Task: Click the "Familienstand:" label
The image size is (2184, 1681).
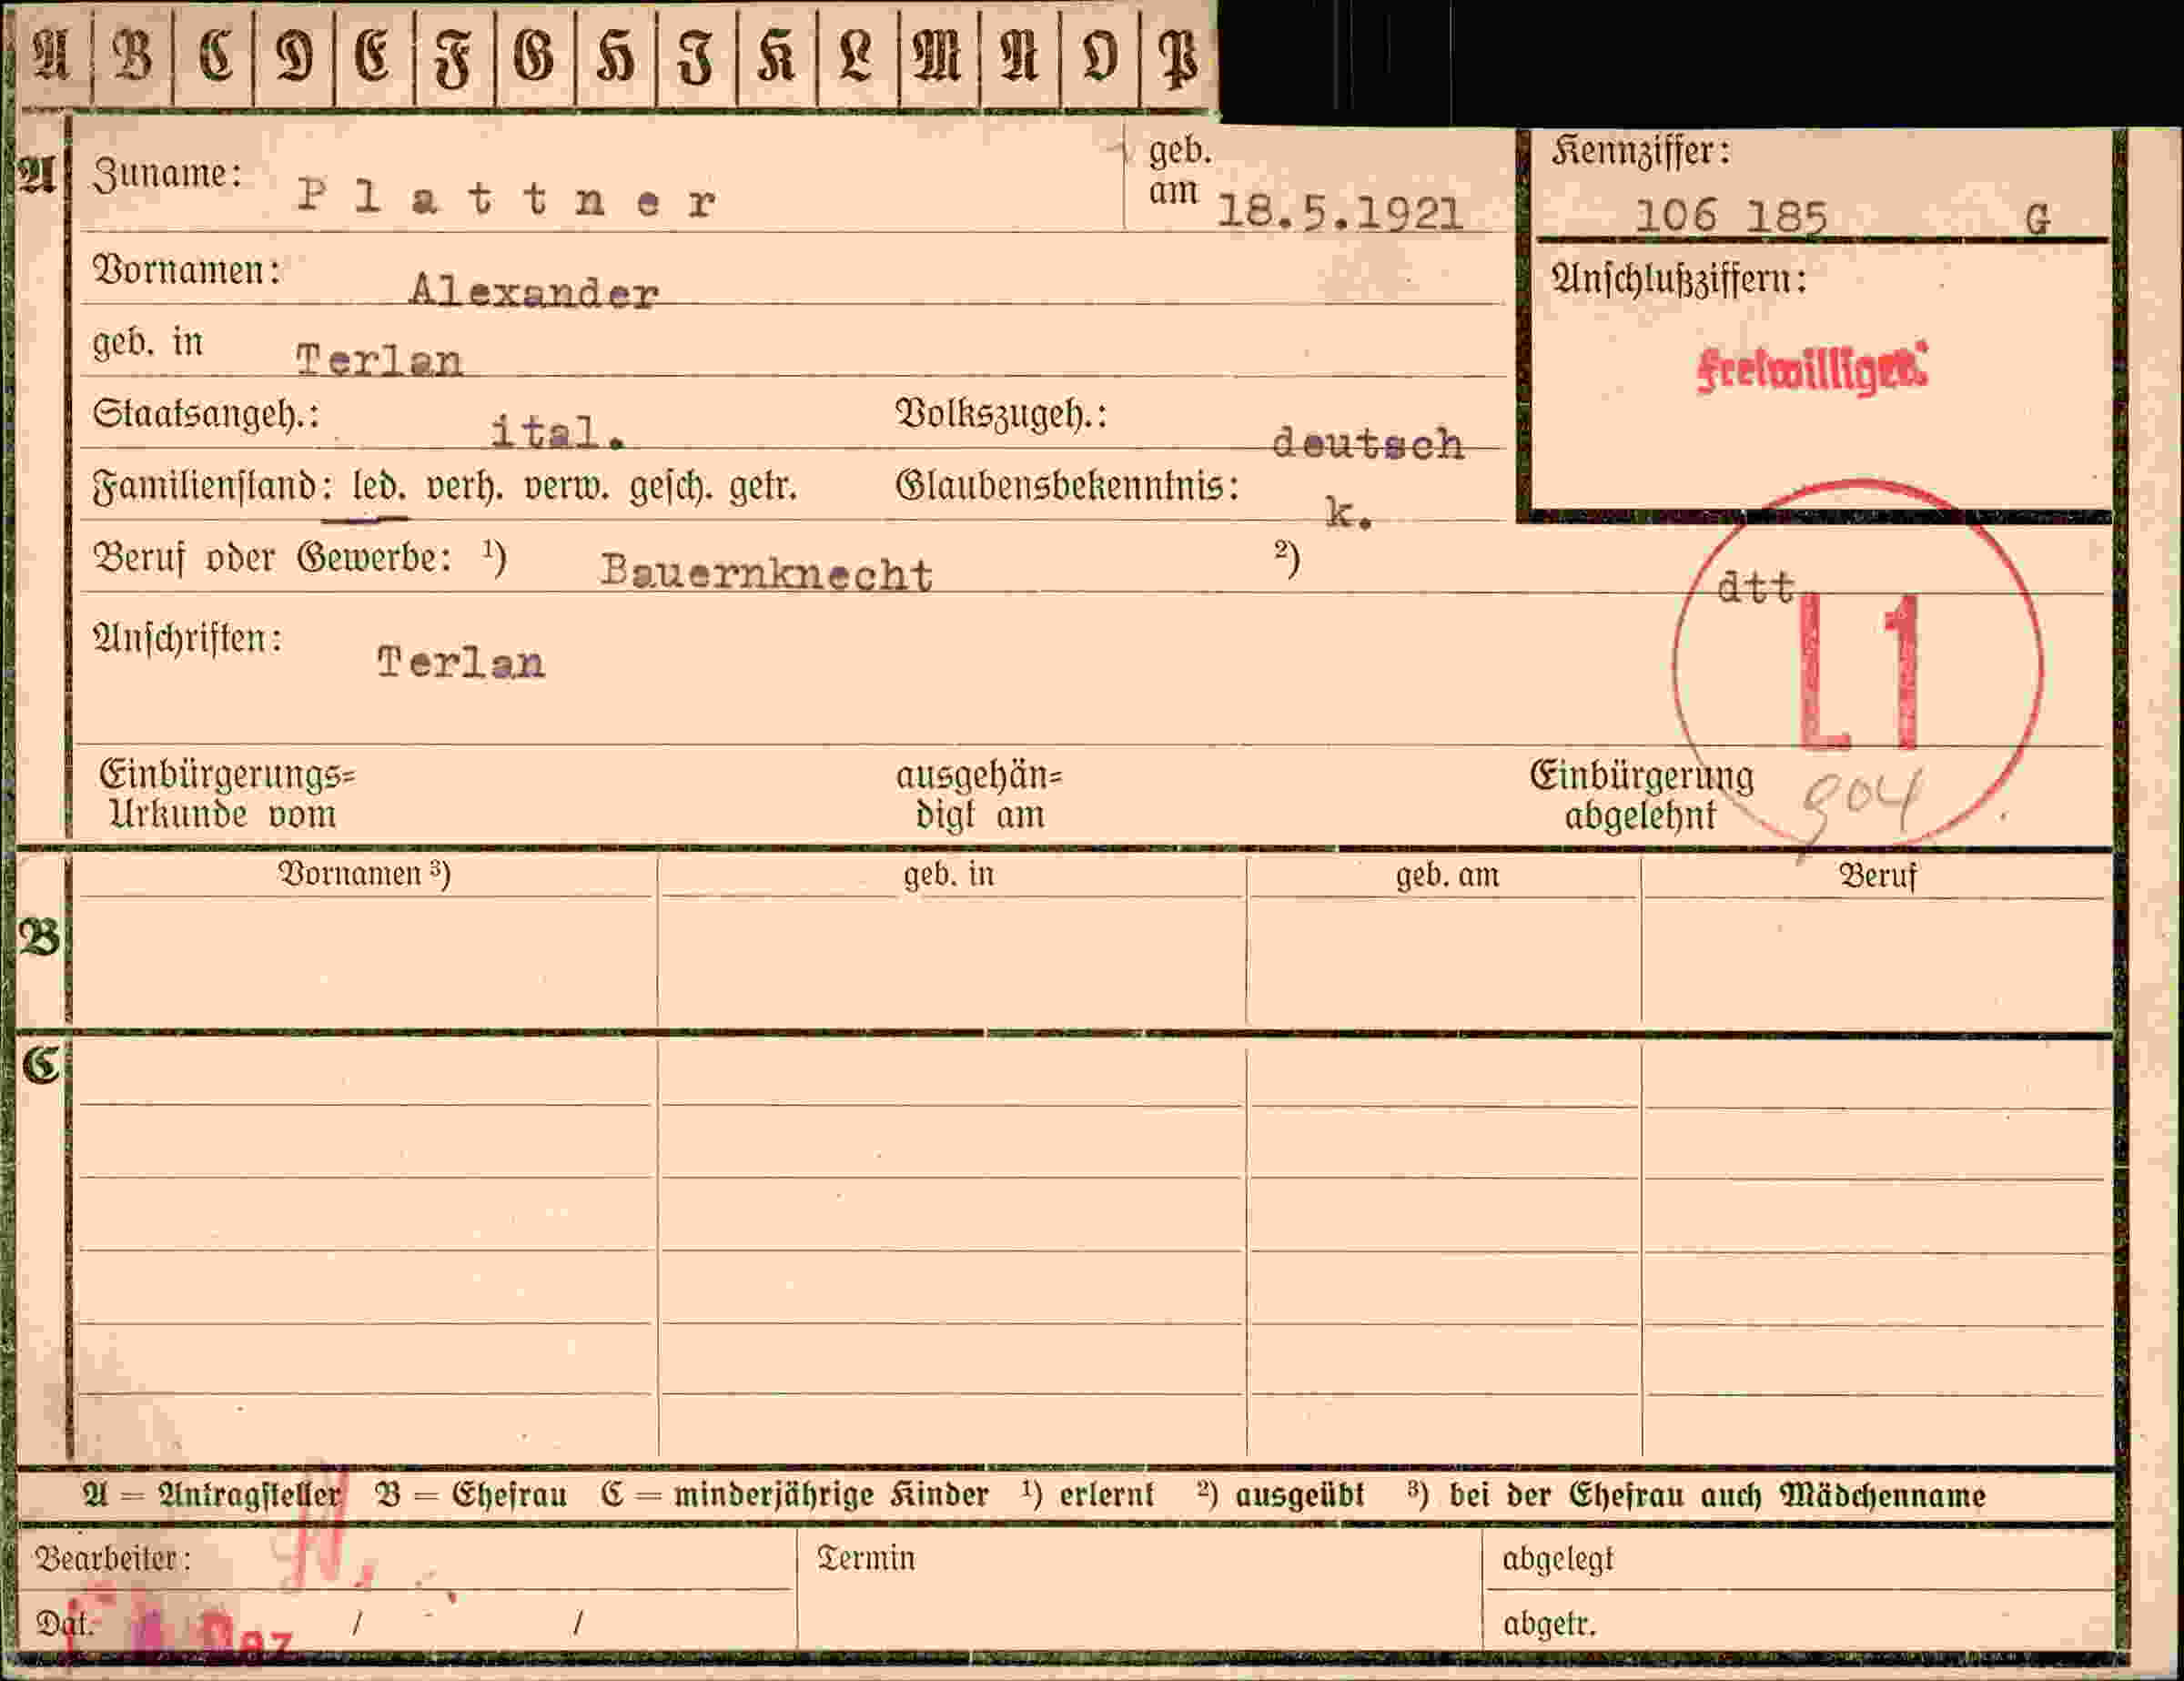Action: 212,487
